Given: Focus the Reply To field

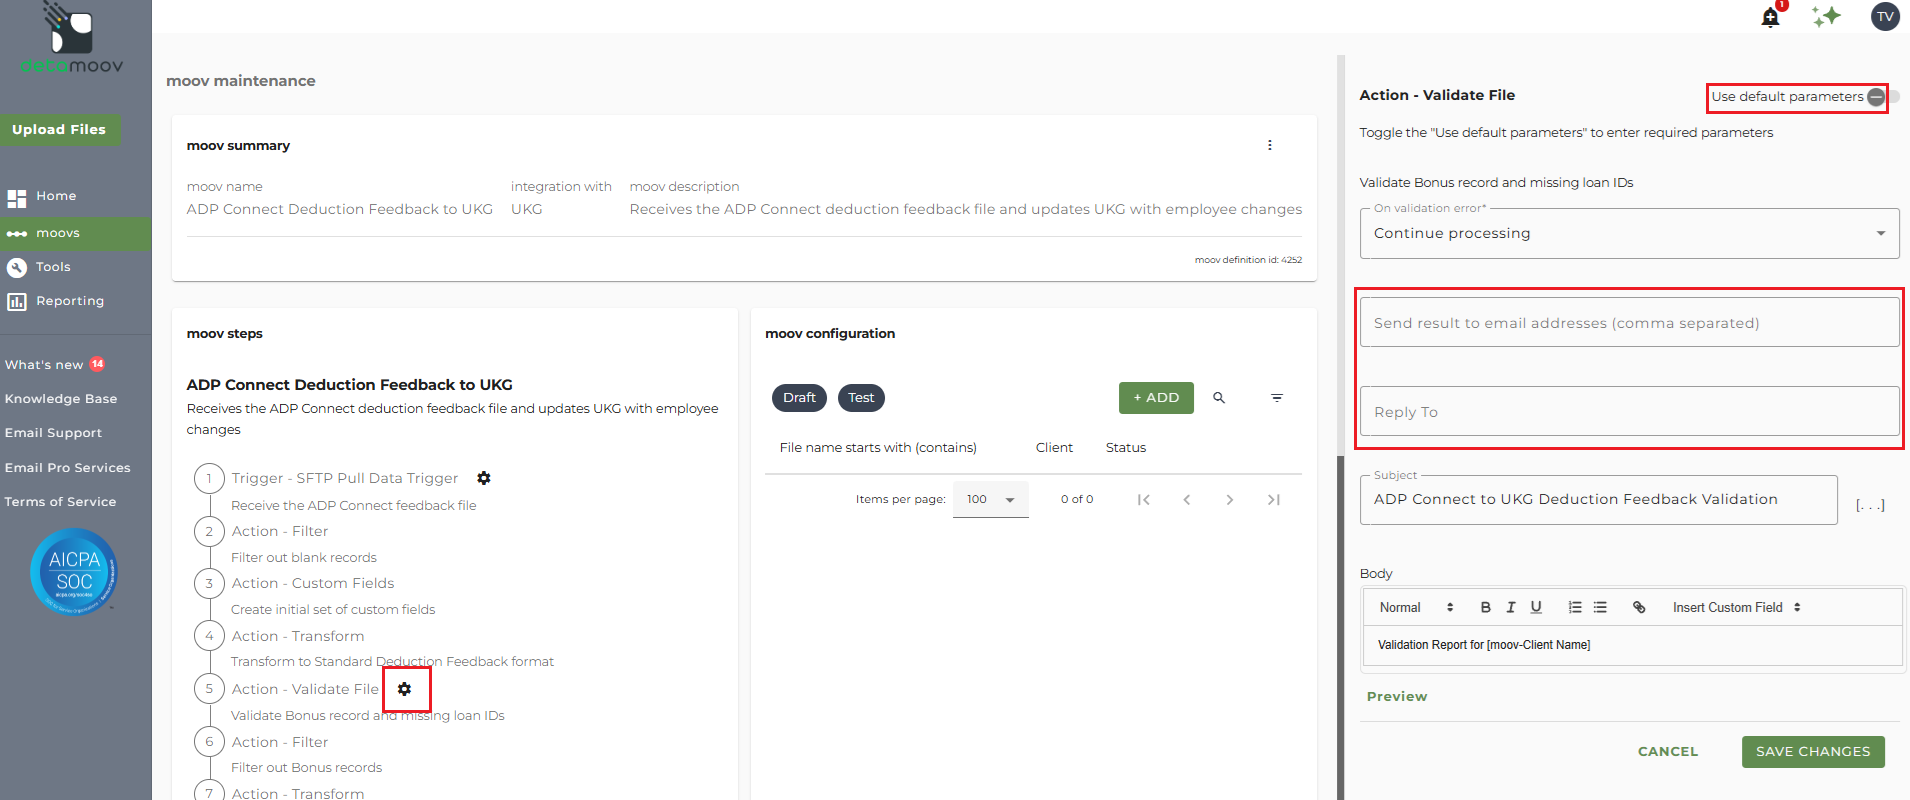Looking at the screenshot, I should pos(1629,412).
